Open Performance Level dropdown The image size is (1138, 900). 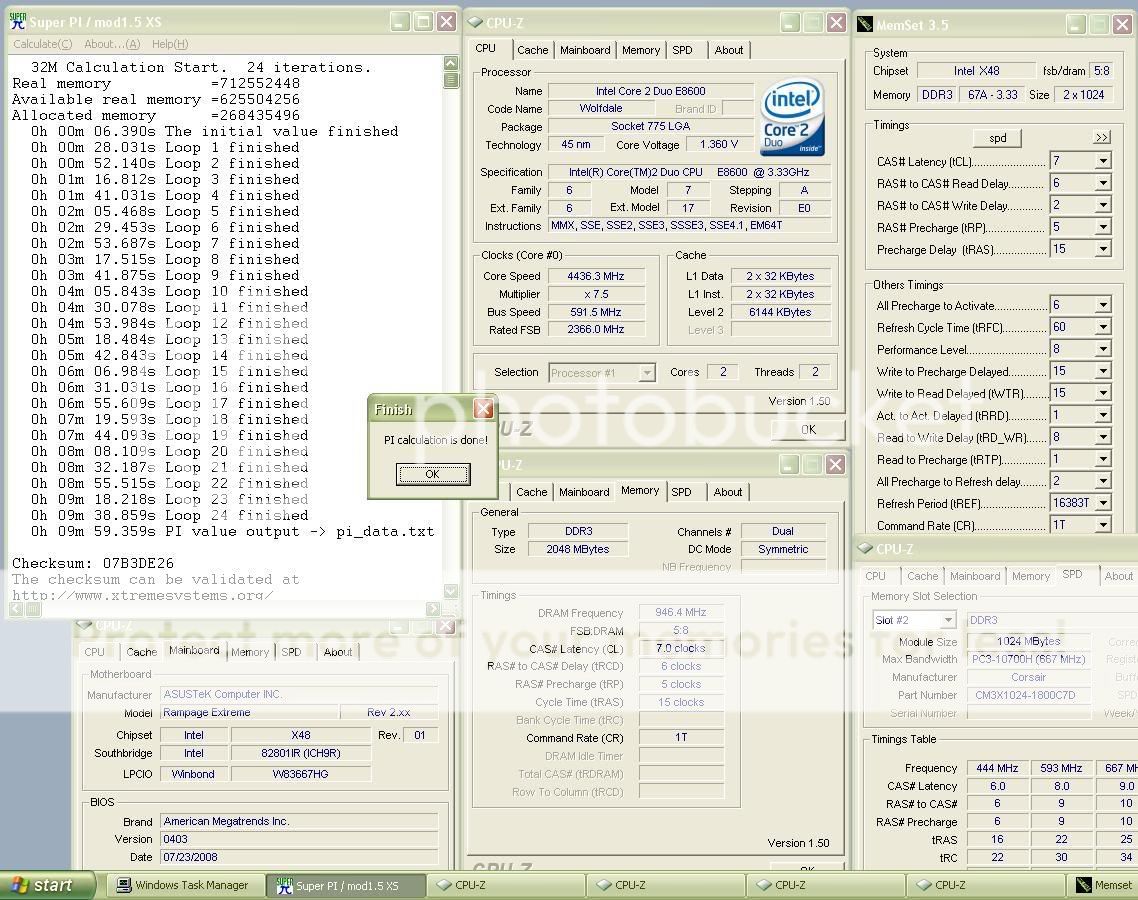point(1102,349)
